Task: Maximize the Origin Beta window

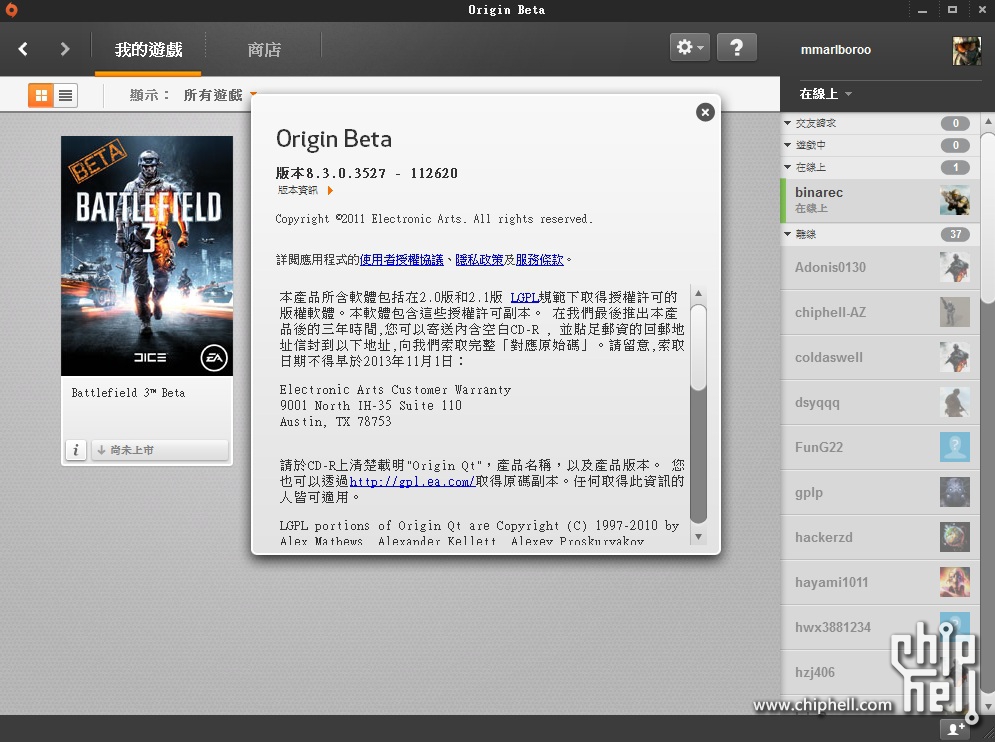Action: tap(952, 10)
